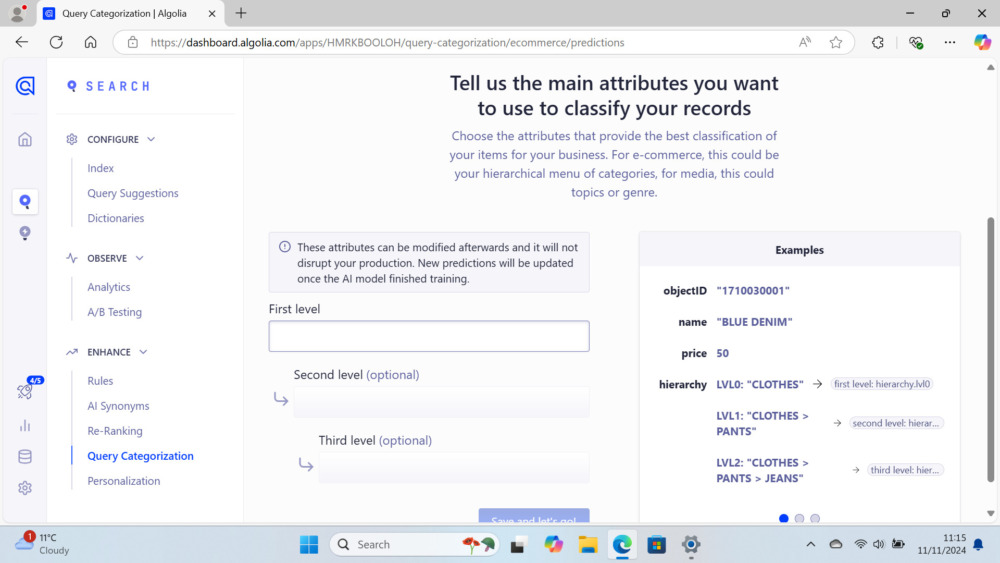
Task: Open Query Suggestions in the sidebar
Action: (133, 193)
